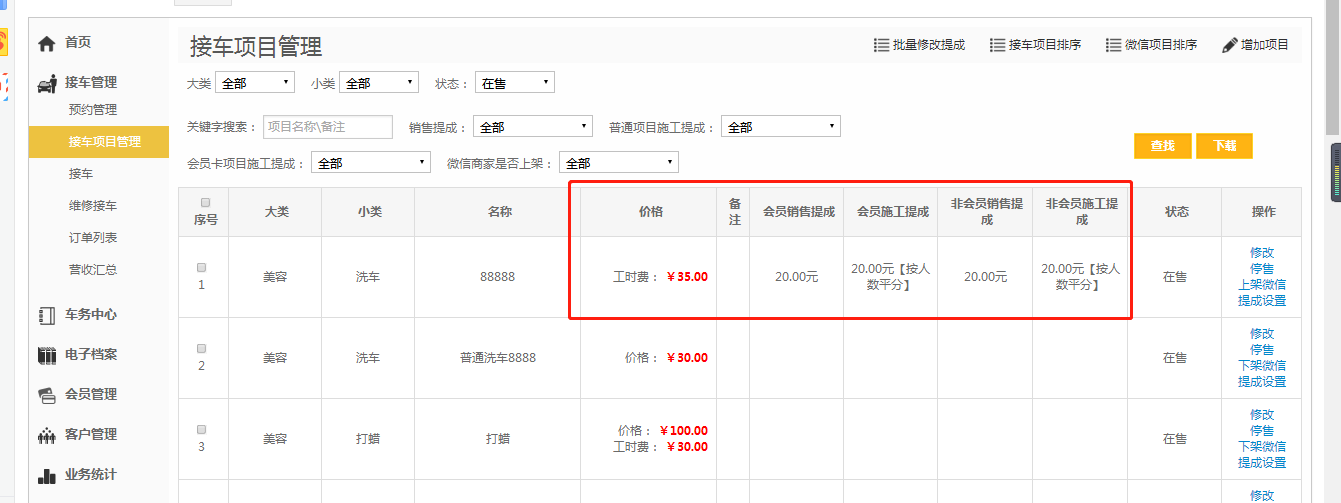Toggle the select-all checkbox in 序号 header

point(205,202)
